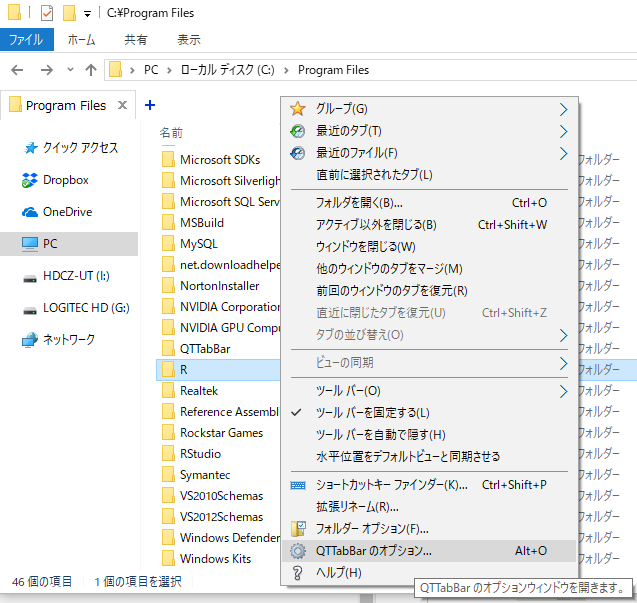This screenshot has height=603, width=637.
Task: Choose 水平位置をデフォルトビューと同期させる entry
Action: click(429, 457)
